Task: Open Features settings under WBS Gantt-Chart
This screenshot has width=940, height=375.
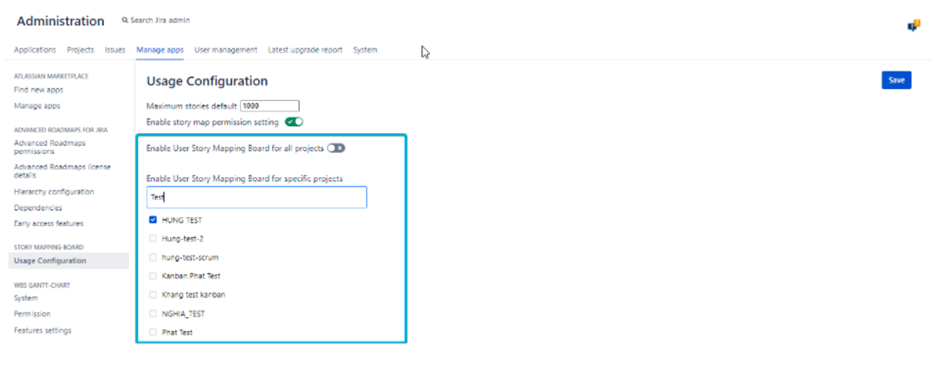Action: tap(43, 330)
